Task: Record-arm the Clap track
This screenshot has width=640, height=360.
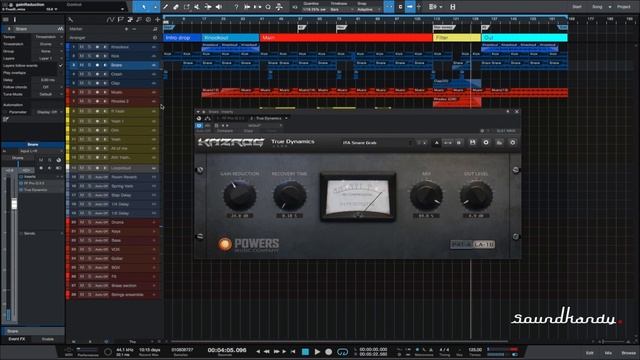Action: [x=97, y=83]
